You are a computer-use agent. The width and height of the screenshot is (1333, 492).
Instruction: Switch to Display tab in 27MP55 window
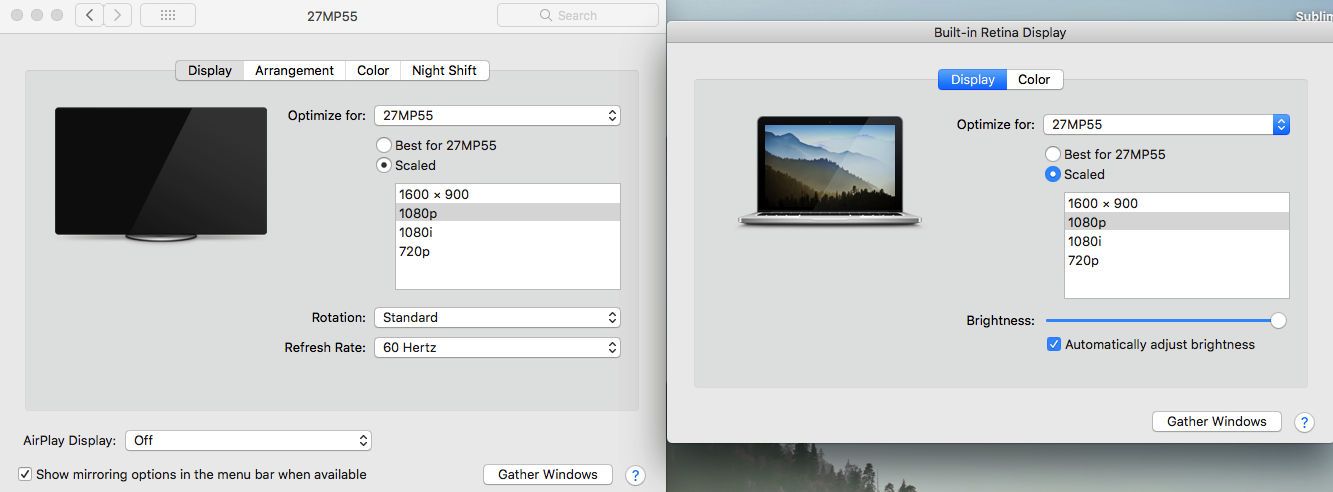210,70
